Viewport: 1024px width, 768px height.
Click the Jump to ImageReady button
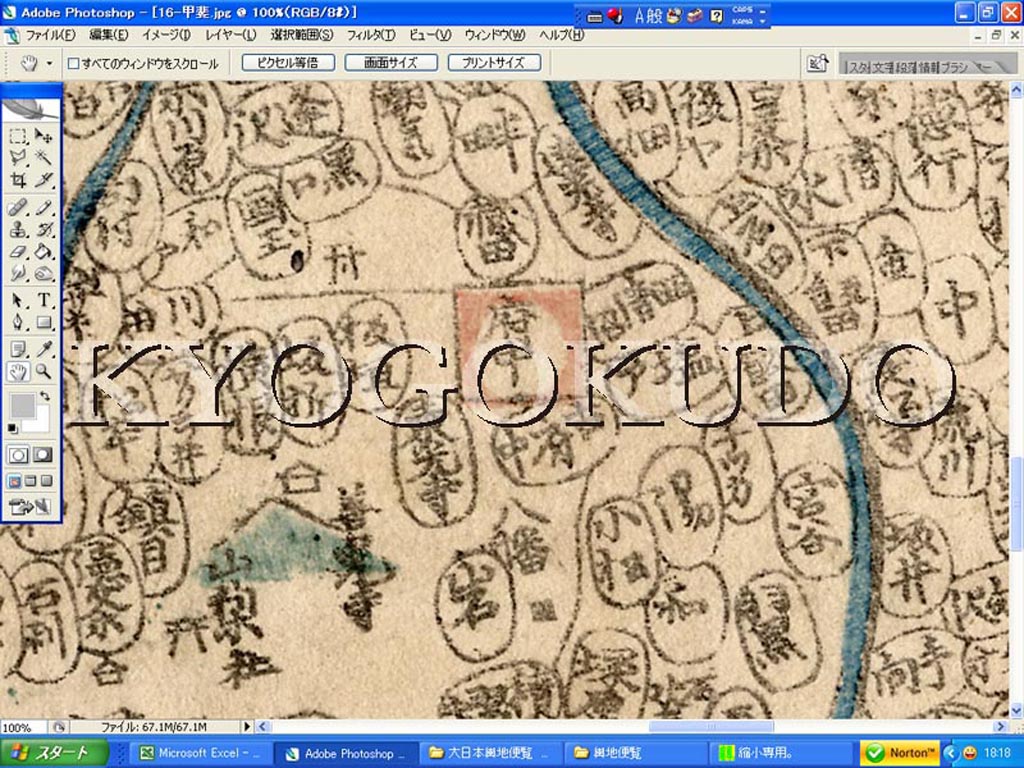[x=30, y=506]
